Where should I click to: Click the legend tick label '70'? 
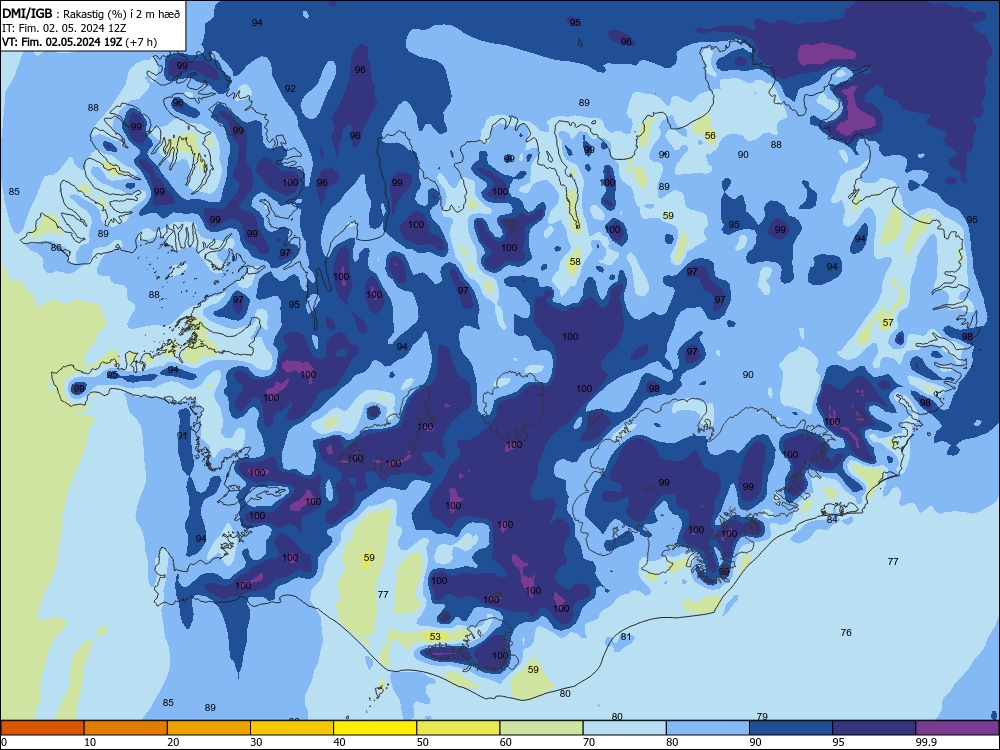589,742
